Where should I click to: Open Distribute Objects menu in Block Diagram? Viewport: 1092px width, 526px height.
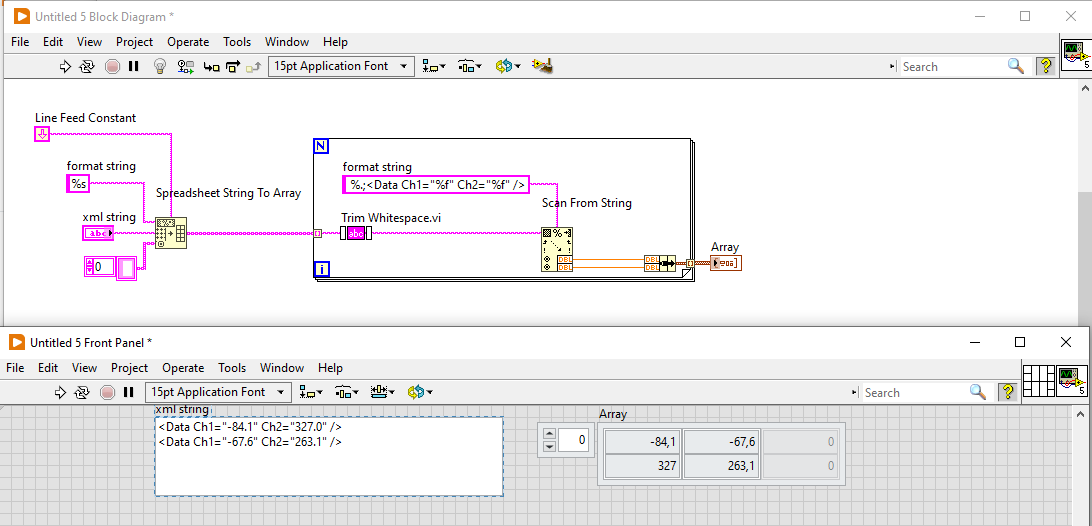pos(470,67)
